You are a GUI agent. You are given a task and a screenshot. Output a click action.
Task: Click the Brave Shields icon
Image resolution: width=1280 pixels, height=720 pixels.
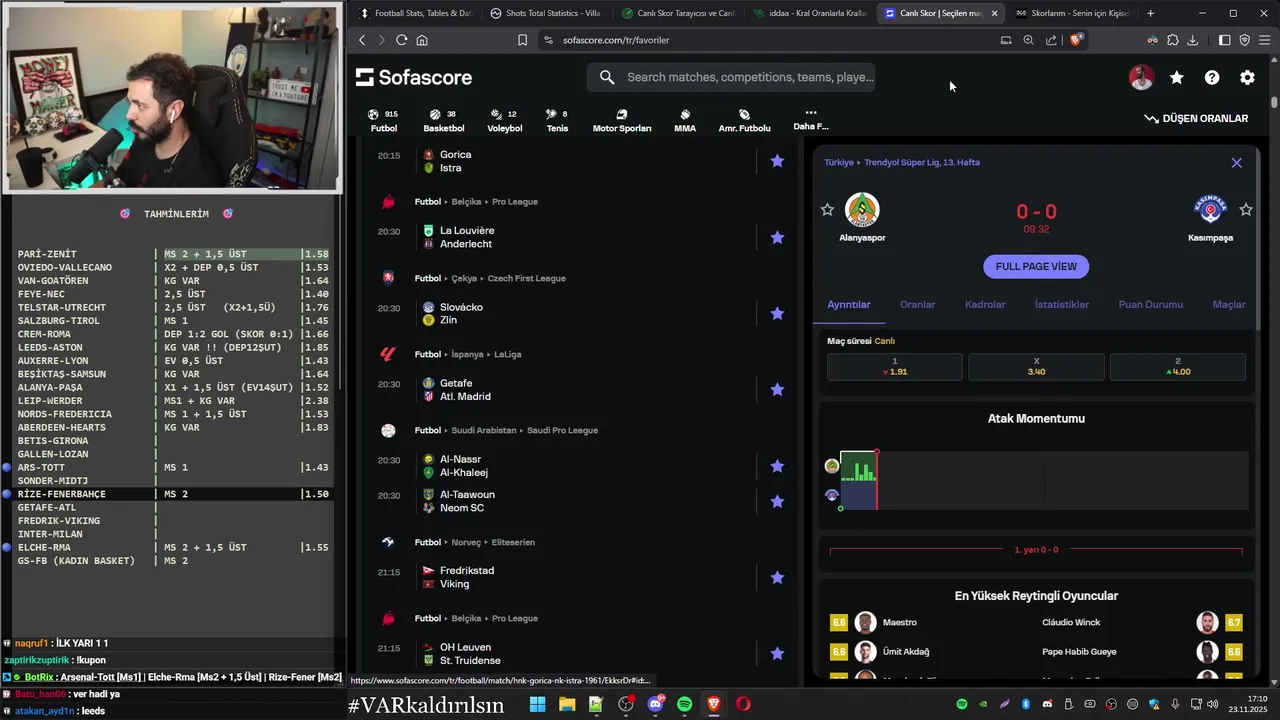click(x=1076, y=40)
